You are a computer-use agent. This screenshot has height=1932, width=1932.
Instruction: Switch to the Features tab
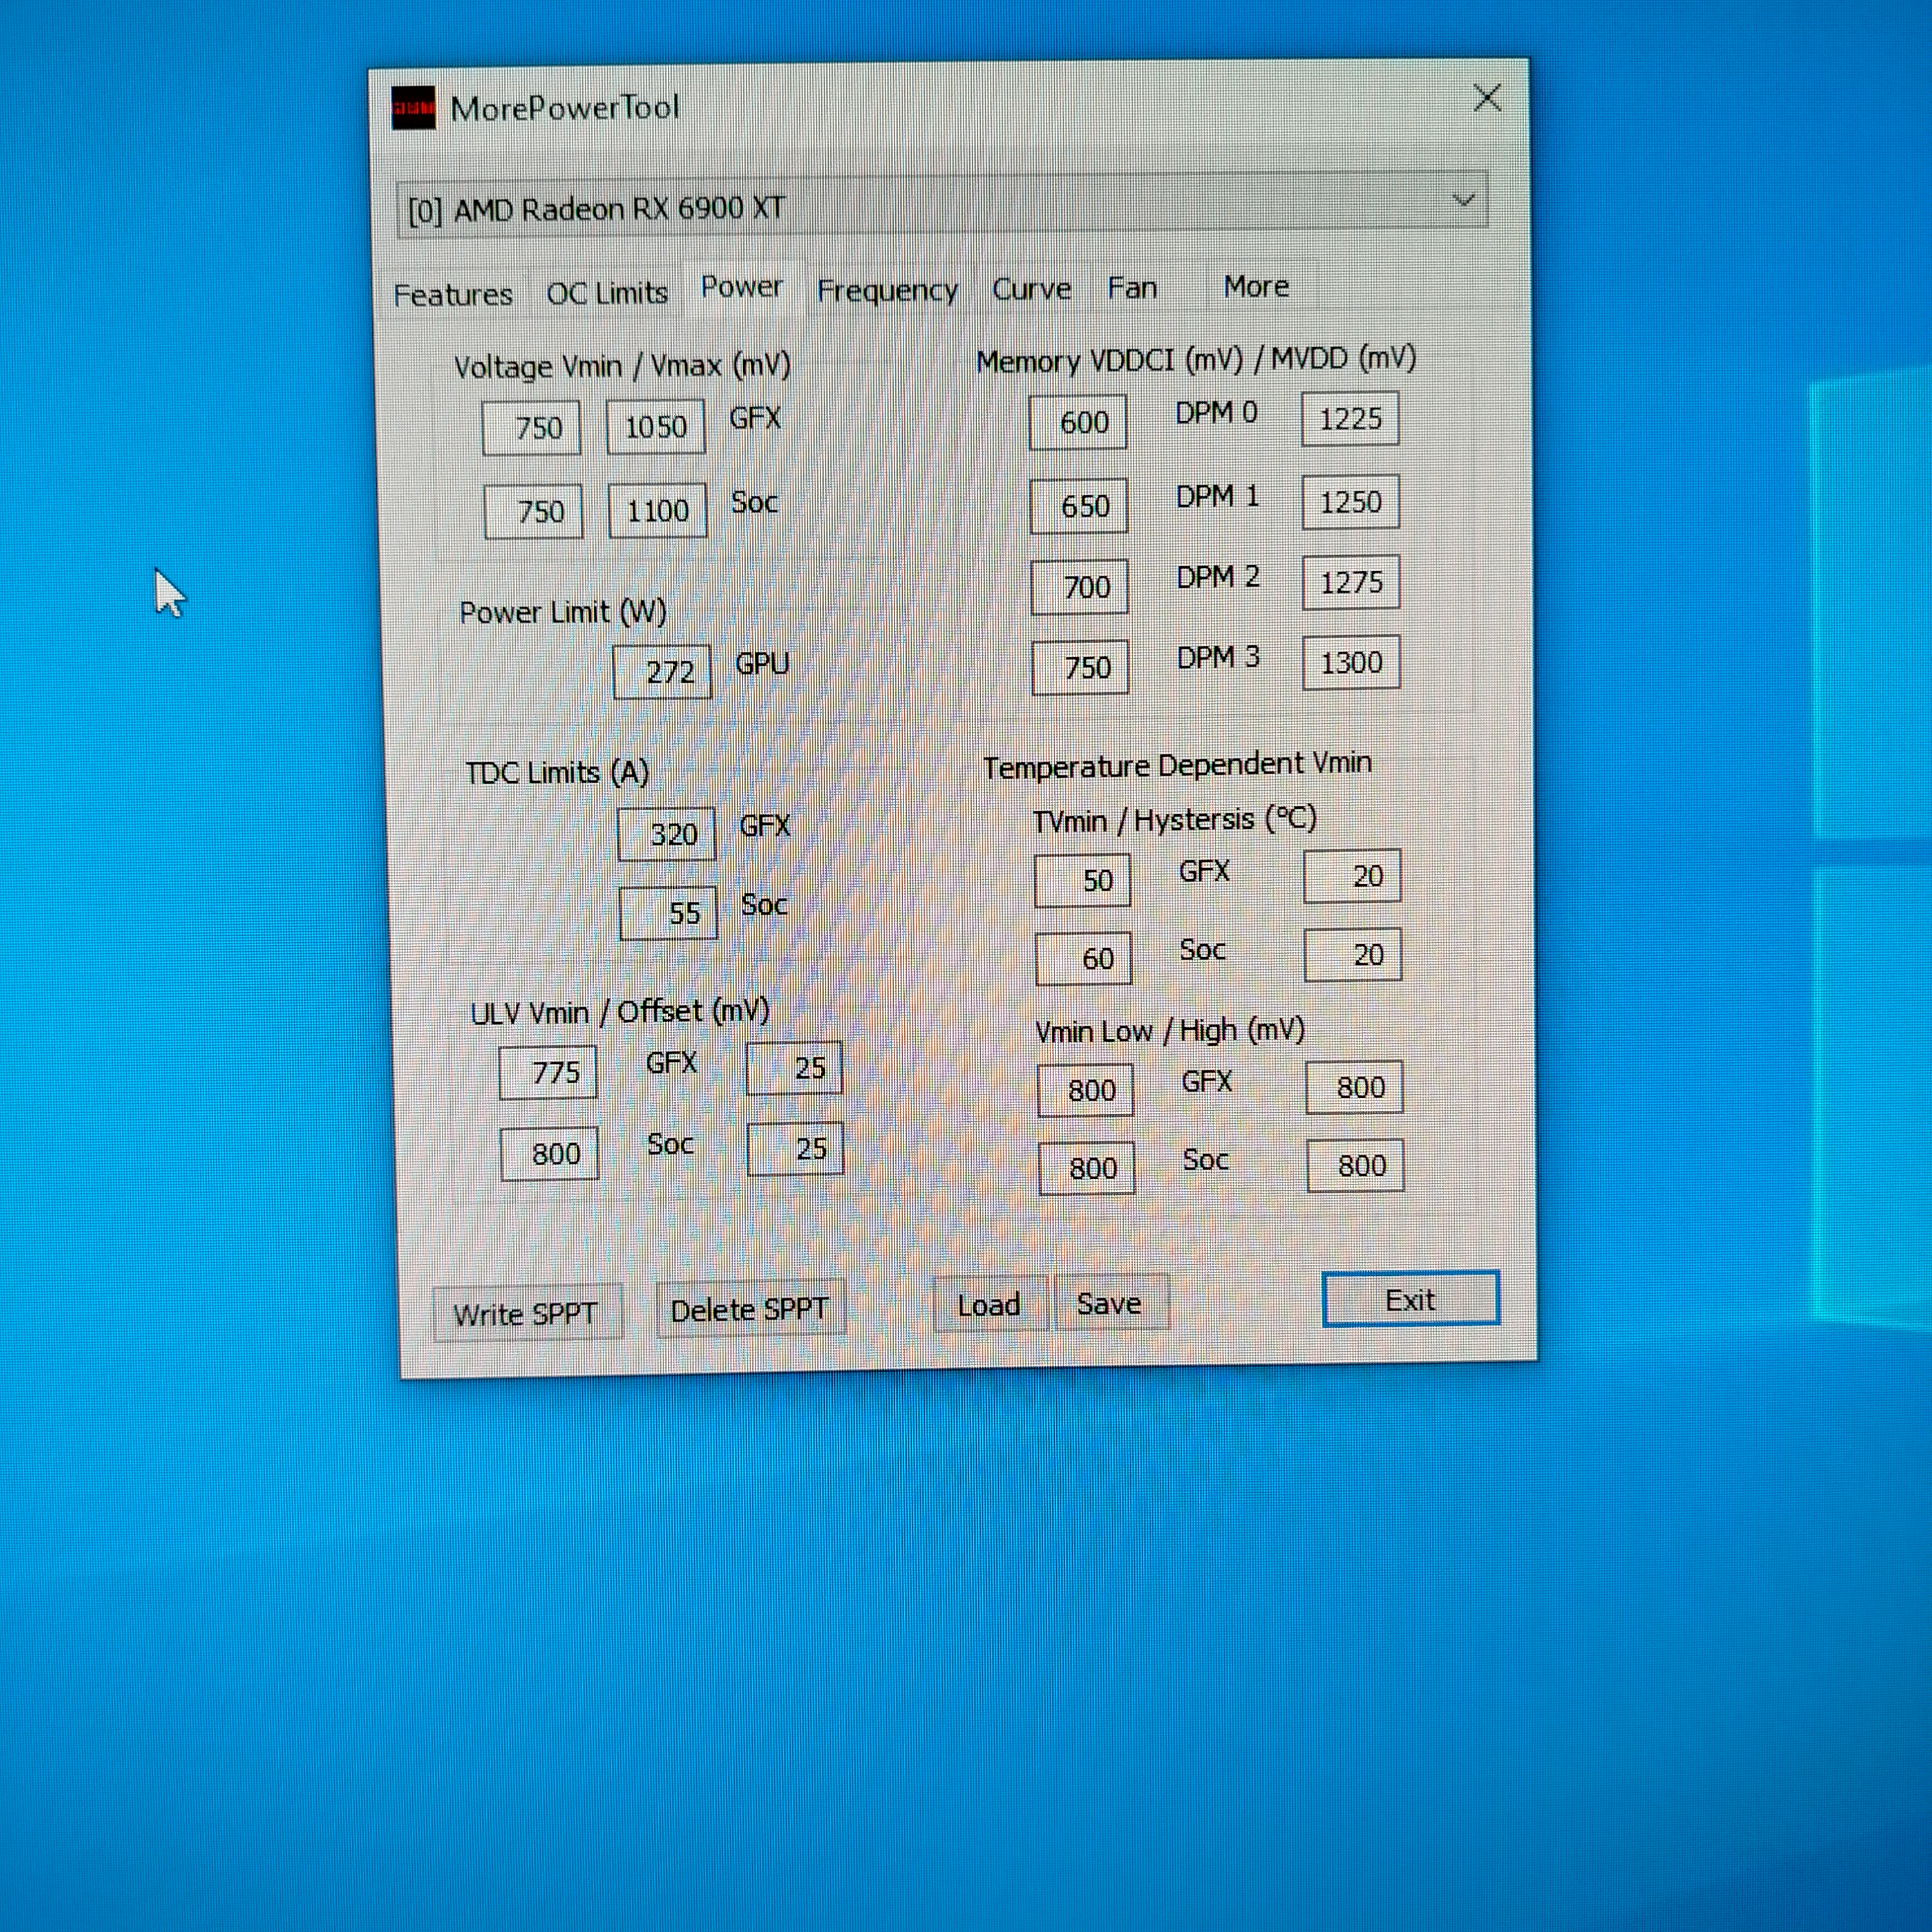(453, 295)
